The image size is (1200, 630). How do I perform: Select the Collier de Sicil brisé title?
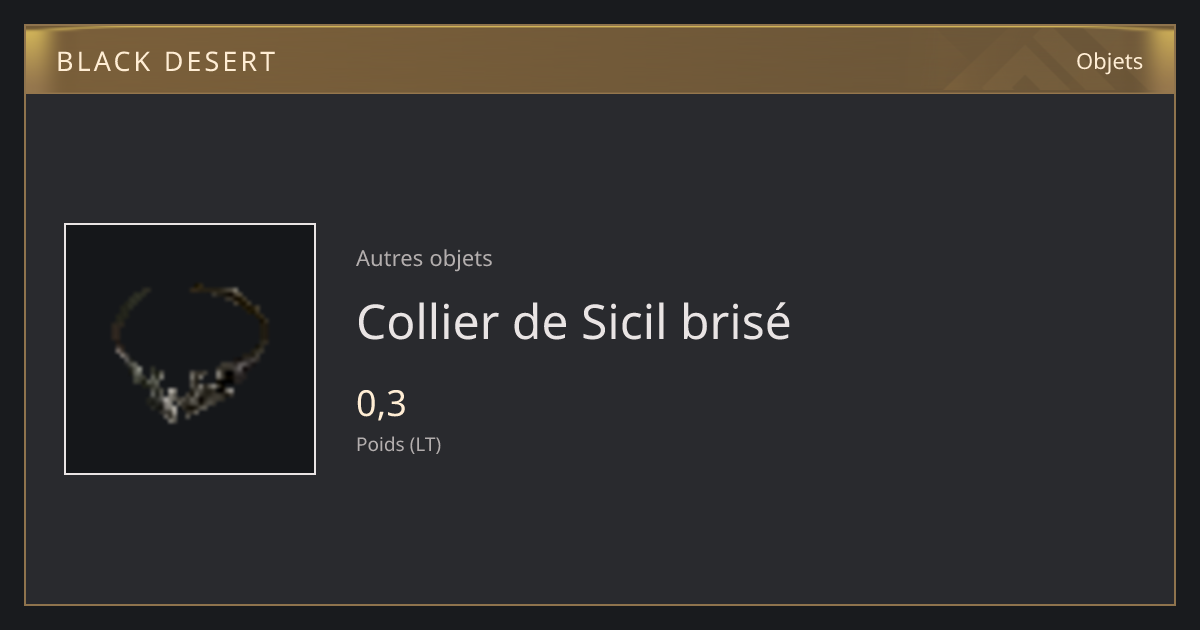573,322
